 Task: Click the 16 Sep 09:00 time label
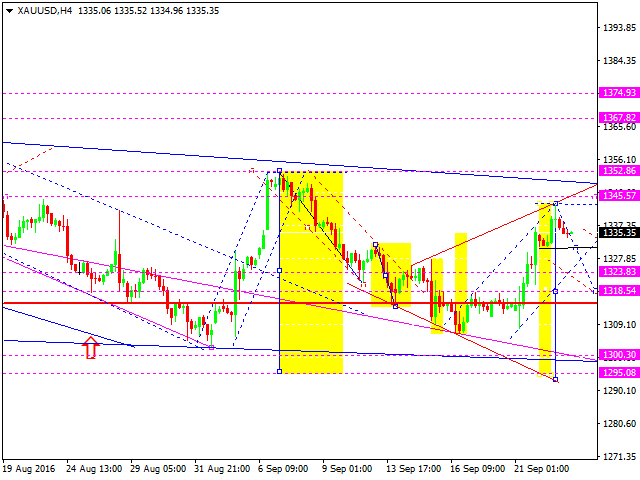coord(478,469)
